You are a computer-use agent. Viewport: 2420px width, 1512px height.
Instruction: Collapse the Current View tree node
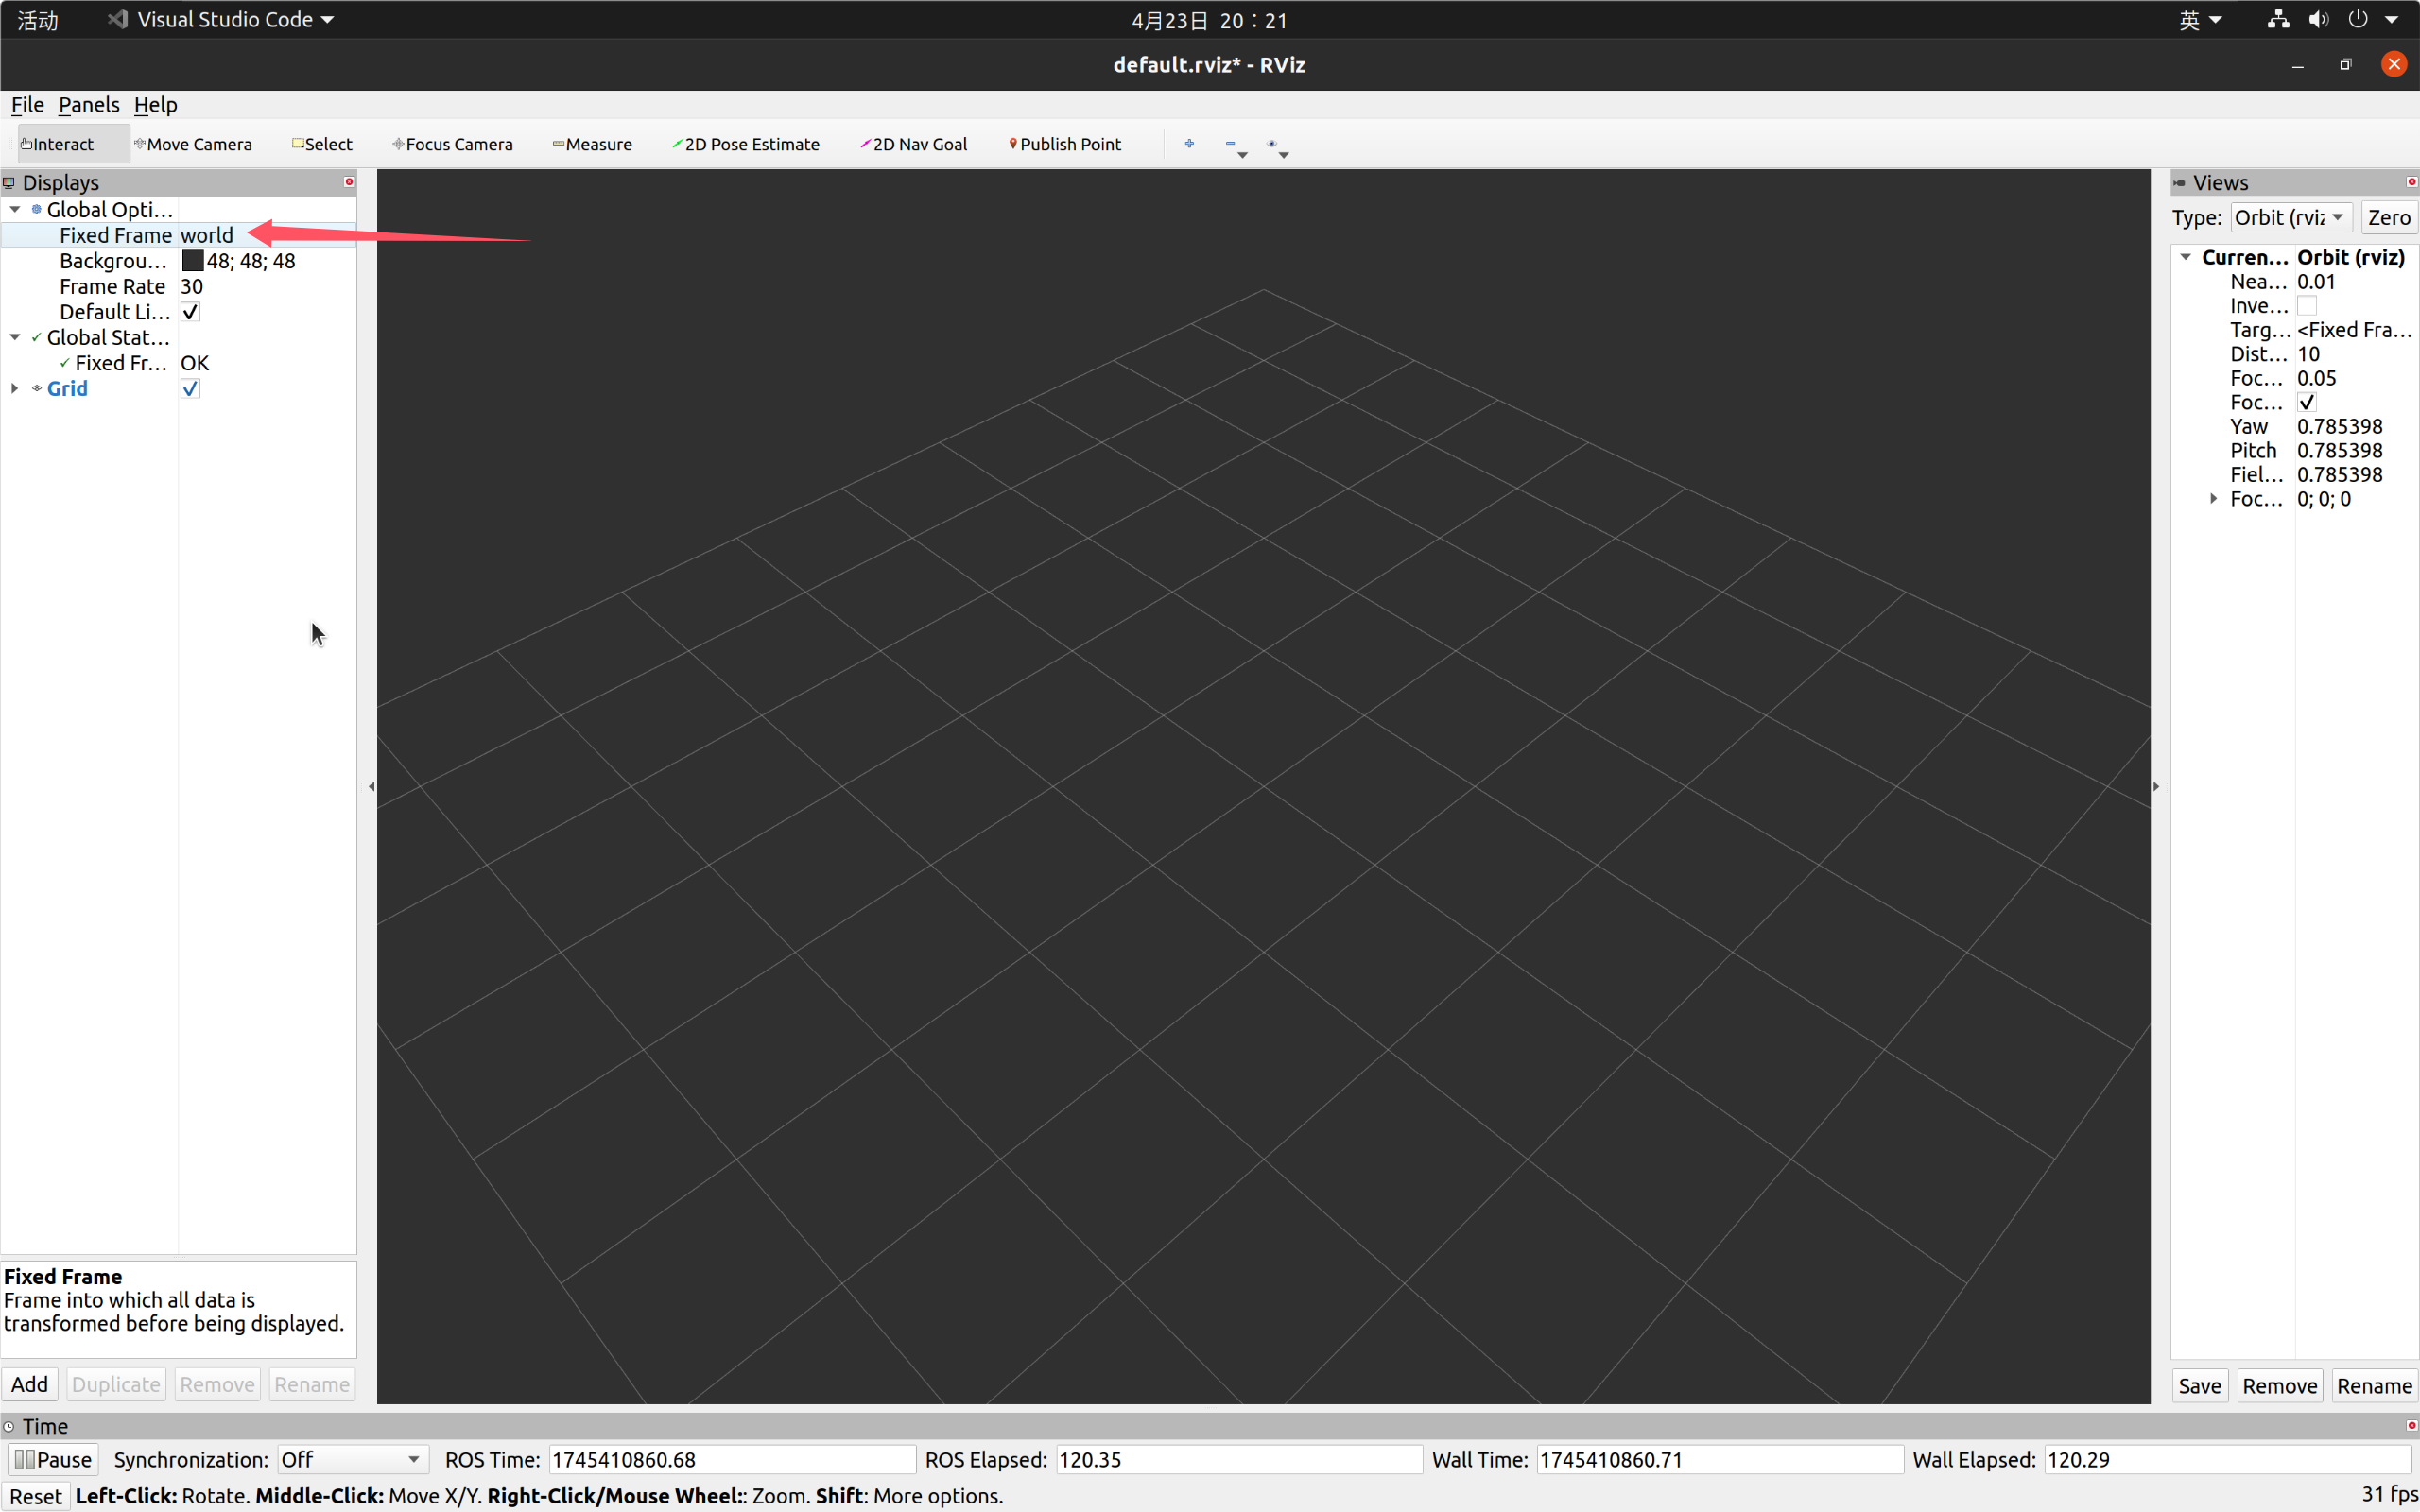pyautogui.click(x=2186, y=257)
